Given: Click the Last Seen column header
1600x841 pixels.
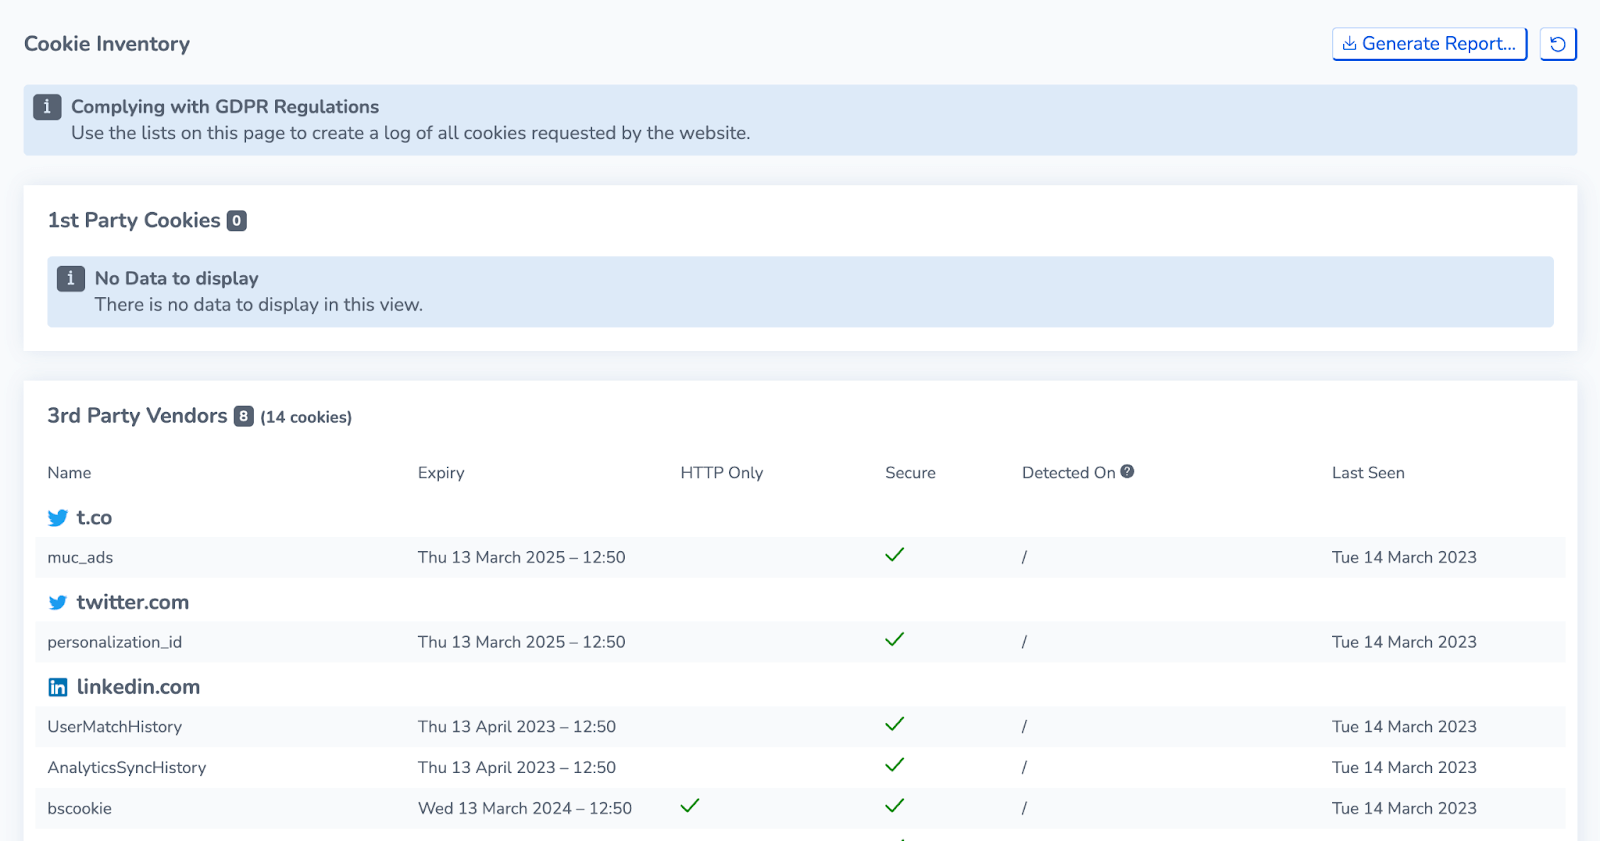Looking at the screenshot, I should click(1368, 473).
